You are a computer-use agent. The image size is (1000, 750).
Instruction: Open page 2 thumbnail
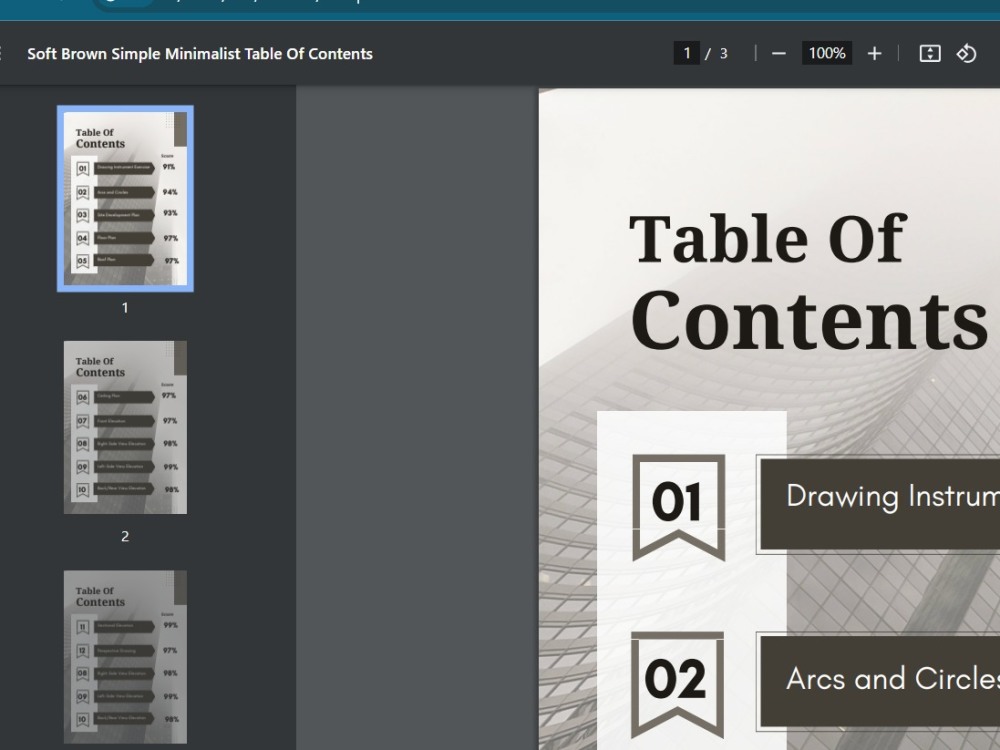(126, 427)
